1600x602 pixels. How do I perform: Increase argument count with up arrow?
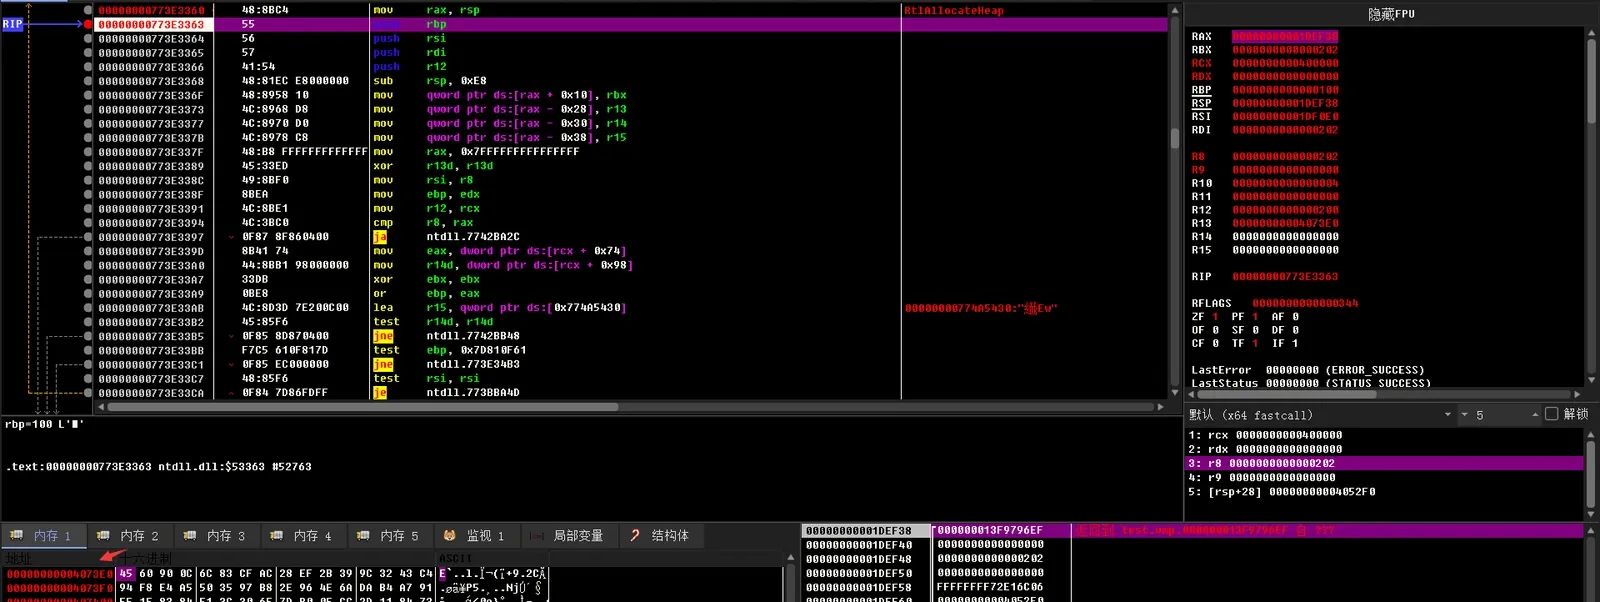(x=1535, y=415)
